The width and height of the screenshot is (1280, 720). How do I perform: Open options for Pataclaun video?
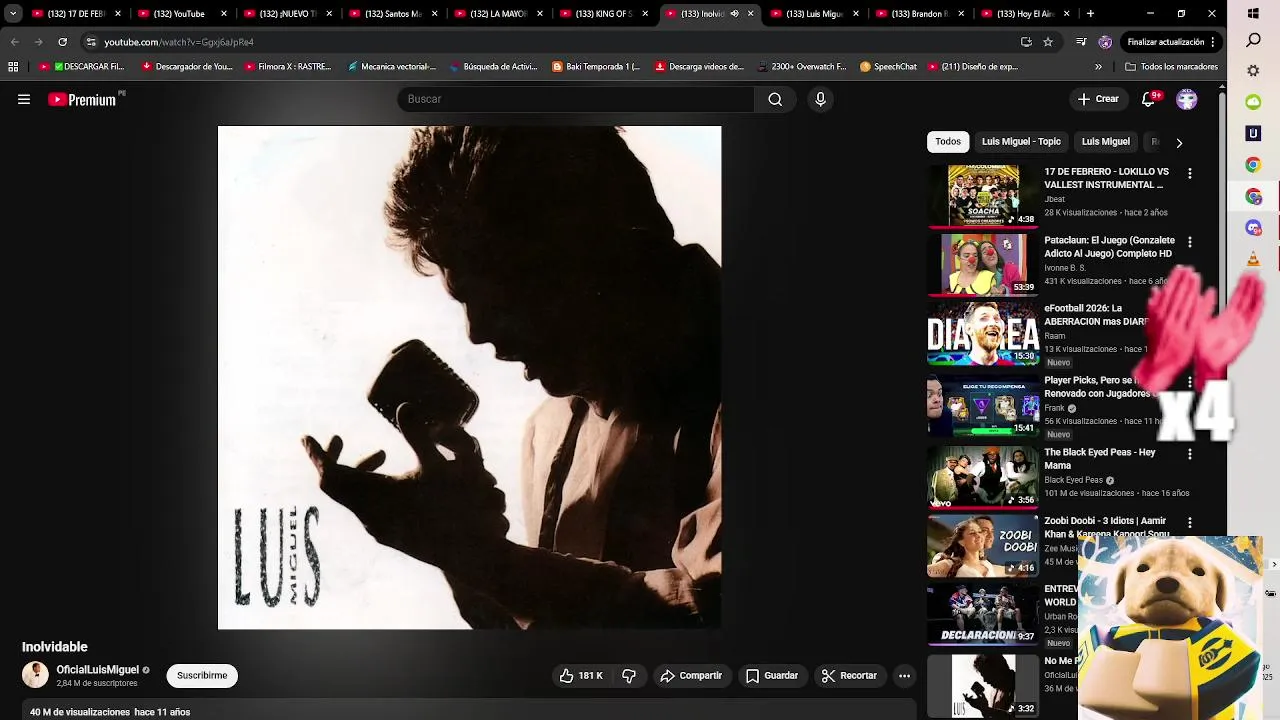[x=1190, y=242]
